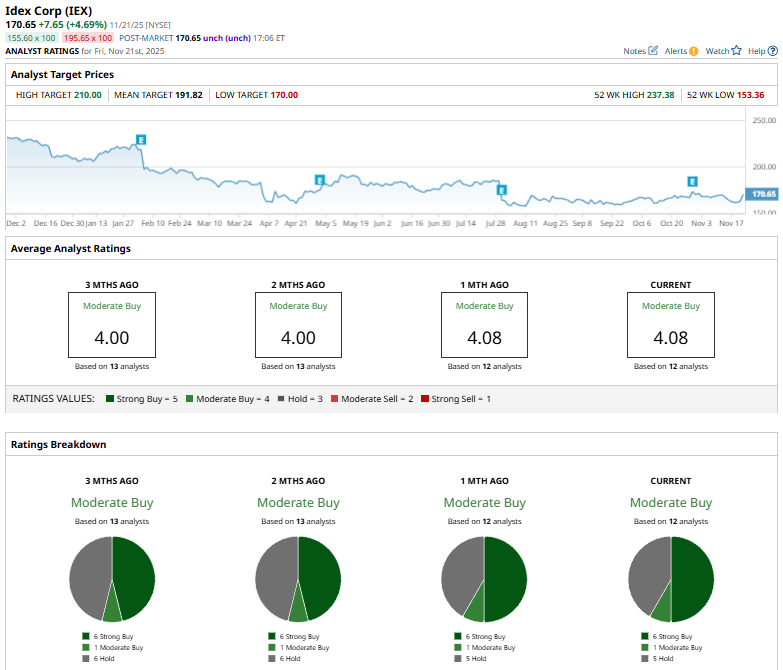Click the 2 Mths Ago ratings pie chart
783x670 pixels.
(298, 579)
